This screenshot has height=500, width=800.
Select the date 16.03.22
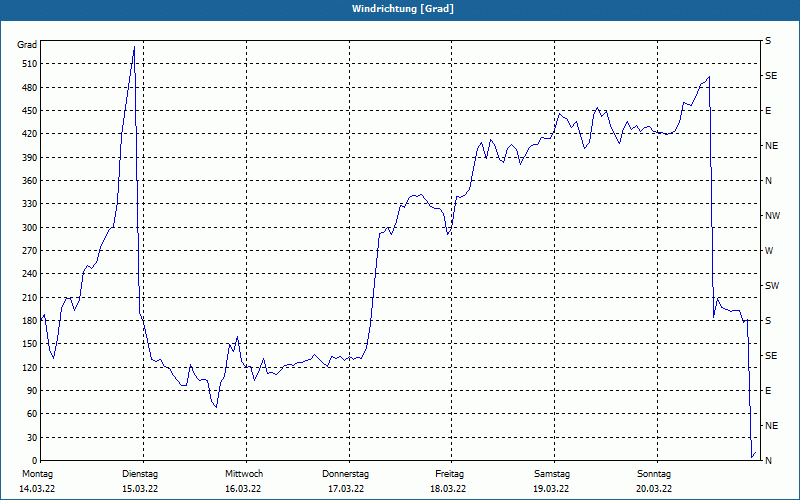click(x=243, y=489)
